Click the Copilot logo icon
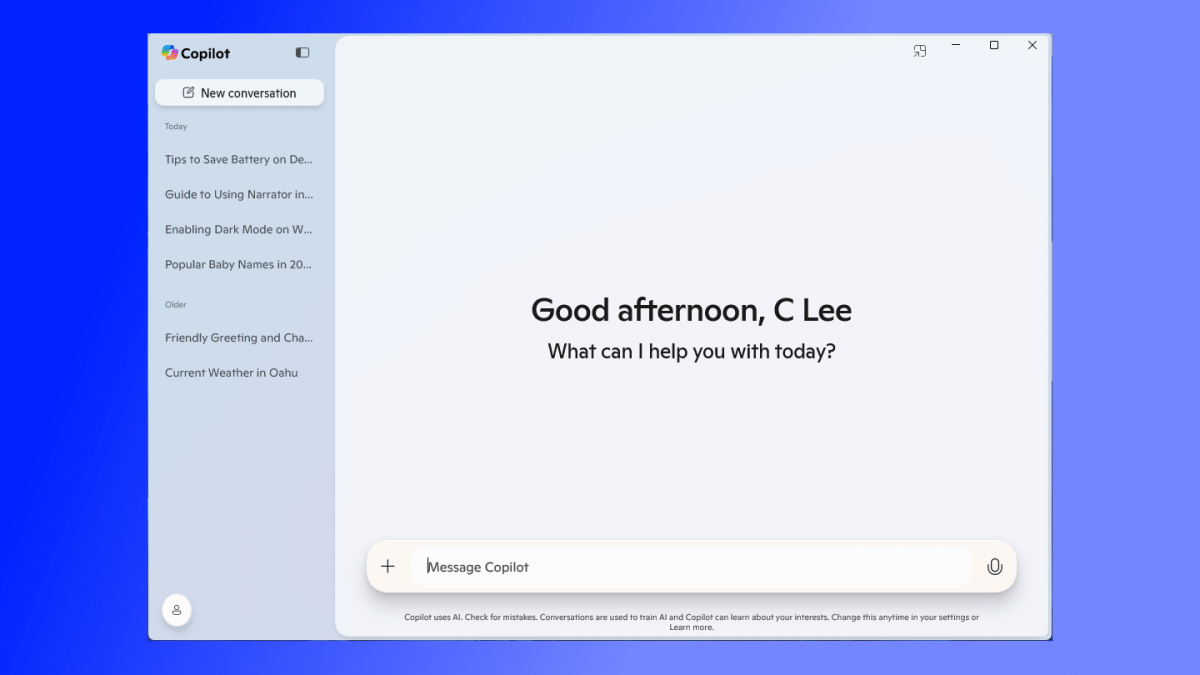The width and height of the screenshot is (1200, 675). 170,53
